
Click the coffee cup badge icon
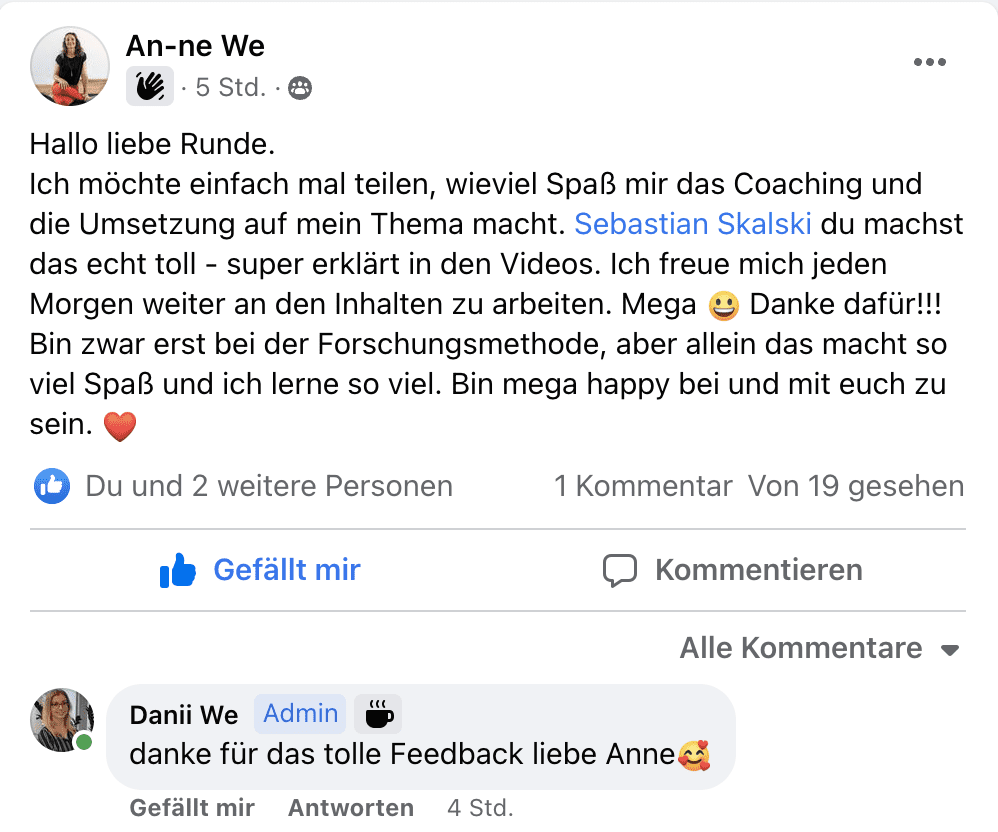pyautogui.click(x=378, y=714)
